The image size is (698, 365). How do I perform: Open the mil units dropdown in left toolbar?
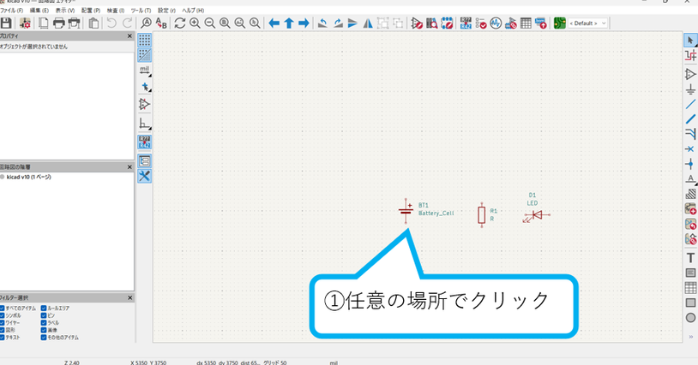coord(144,70)
